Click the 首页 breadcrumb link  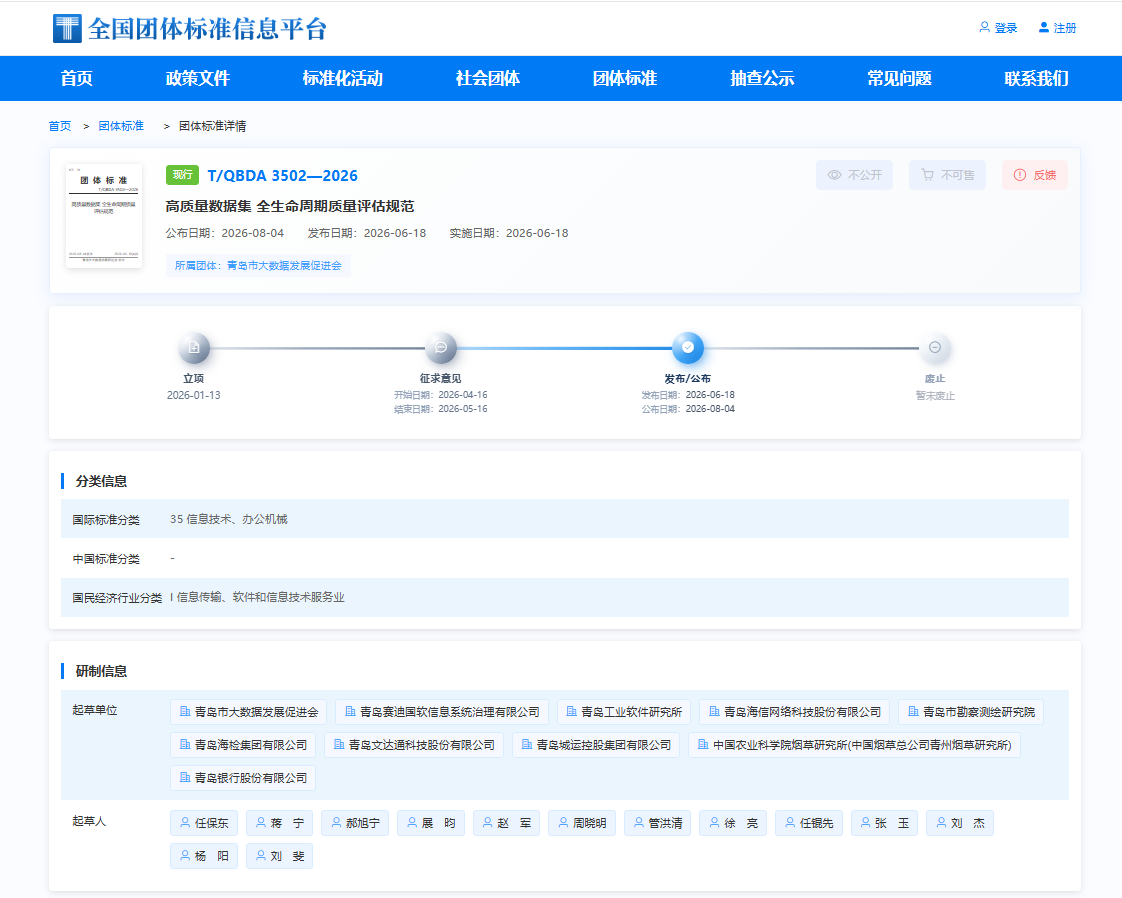pyautogui.click(x=60, y=126)
